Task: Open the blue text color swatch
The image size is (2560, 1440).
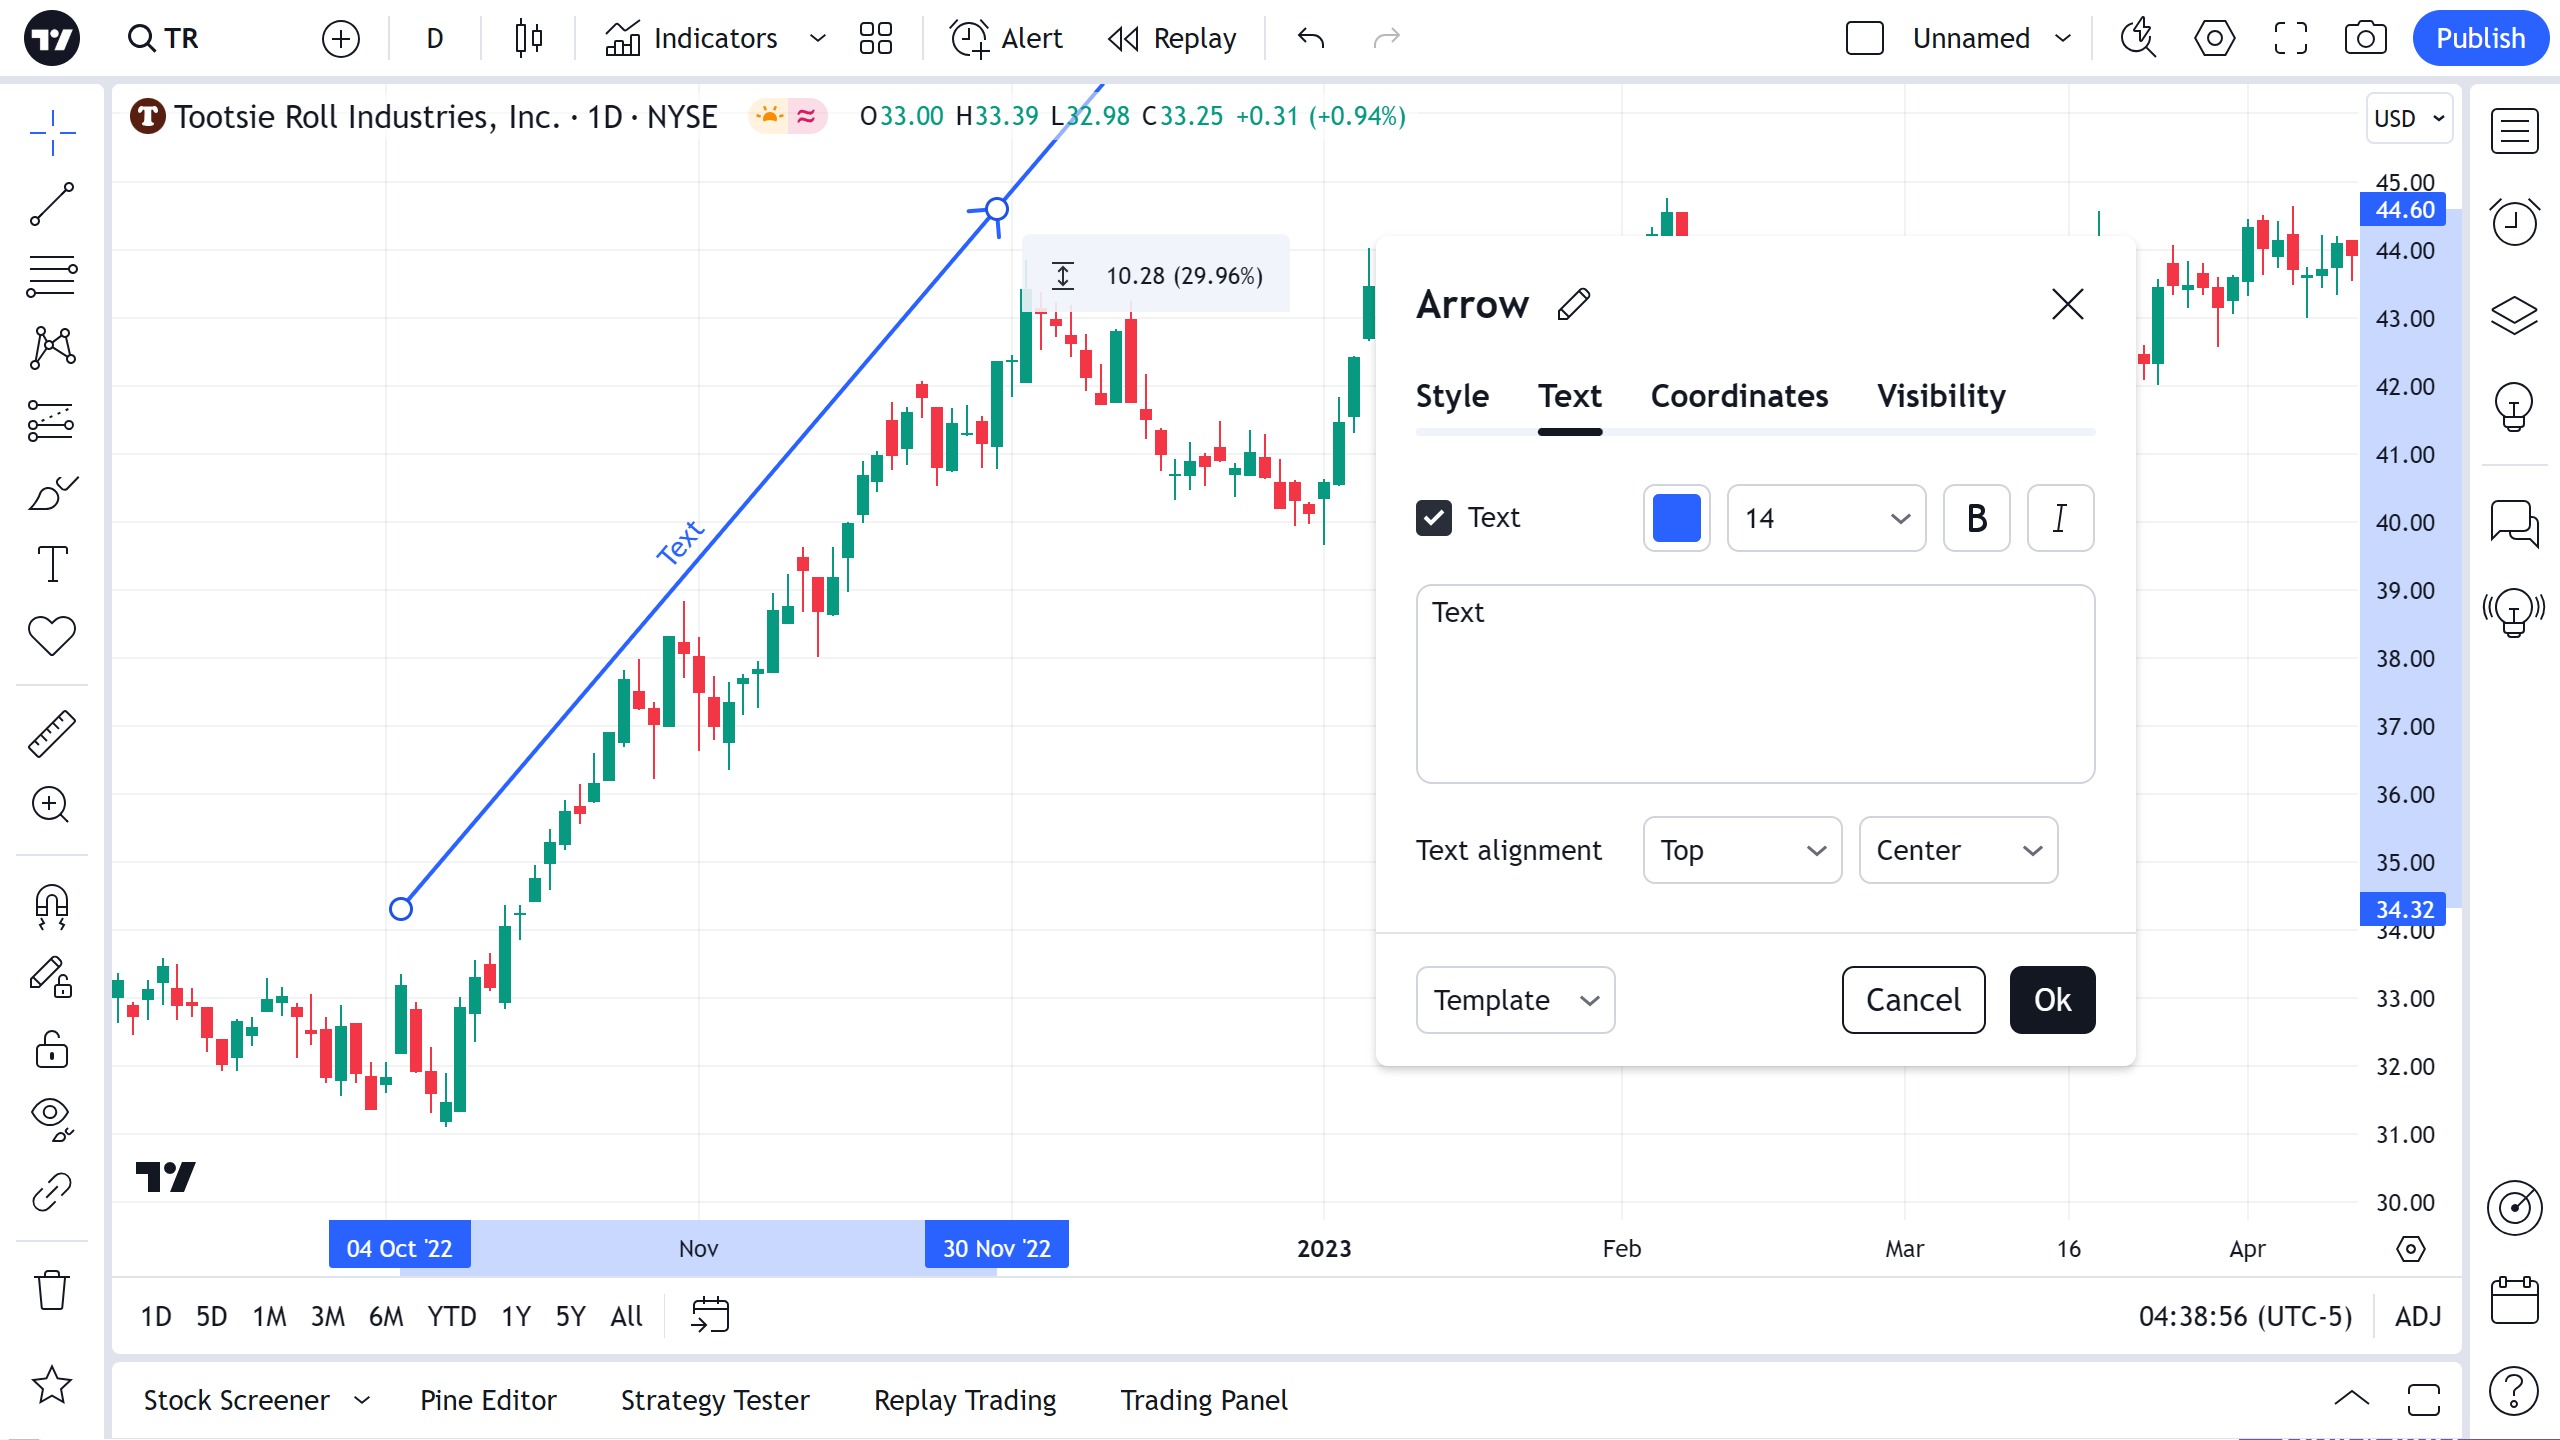Action: pyautogui.click(x=1676, y=518)
